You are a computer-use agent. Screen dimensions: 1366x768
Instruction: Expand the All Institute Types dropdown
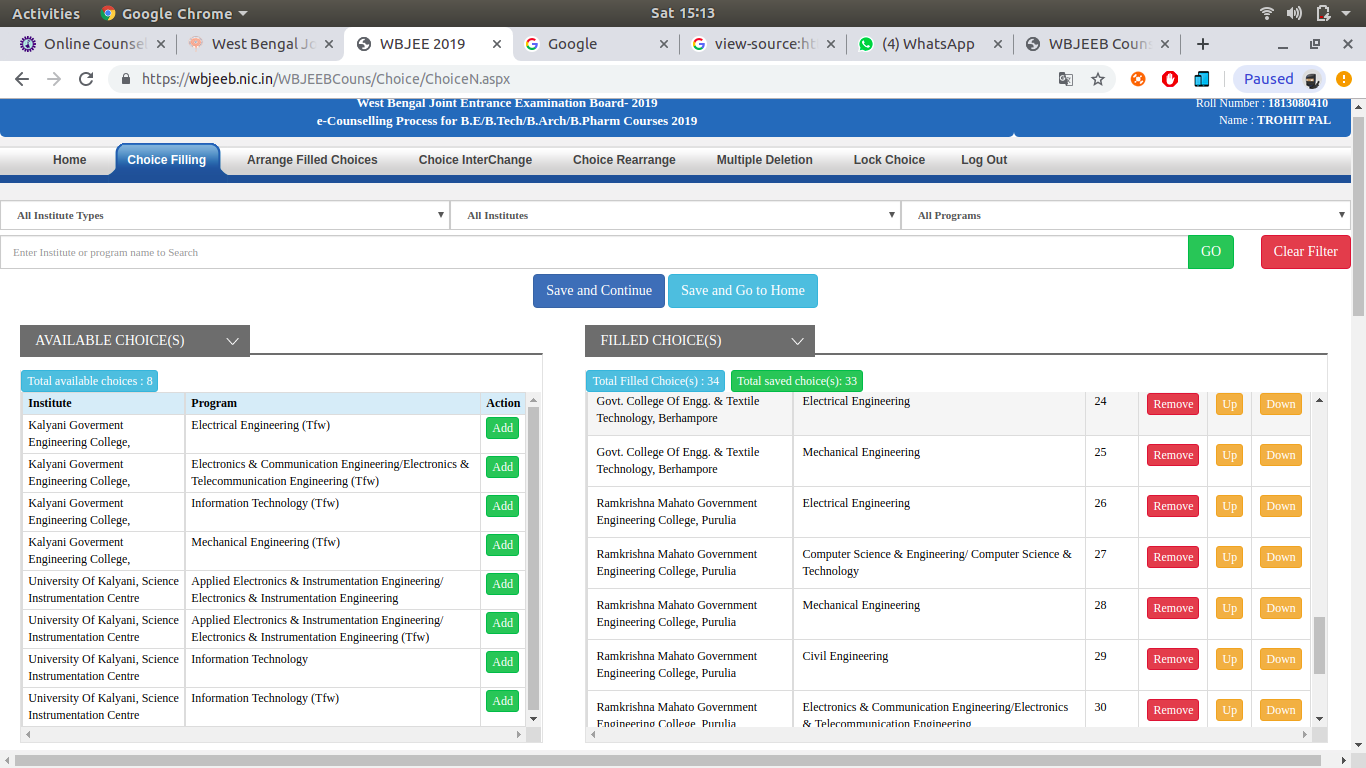225,215
